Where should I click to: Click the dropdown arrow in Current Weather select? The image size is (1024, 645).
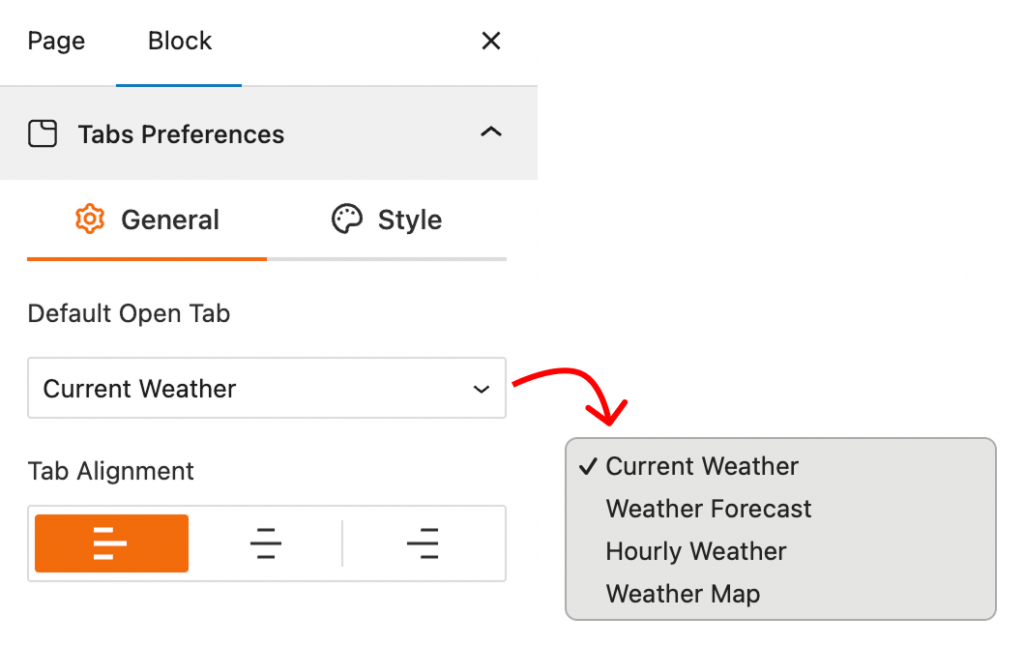(x=481, y=389)
